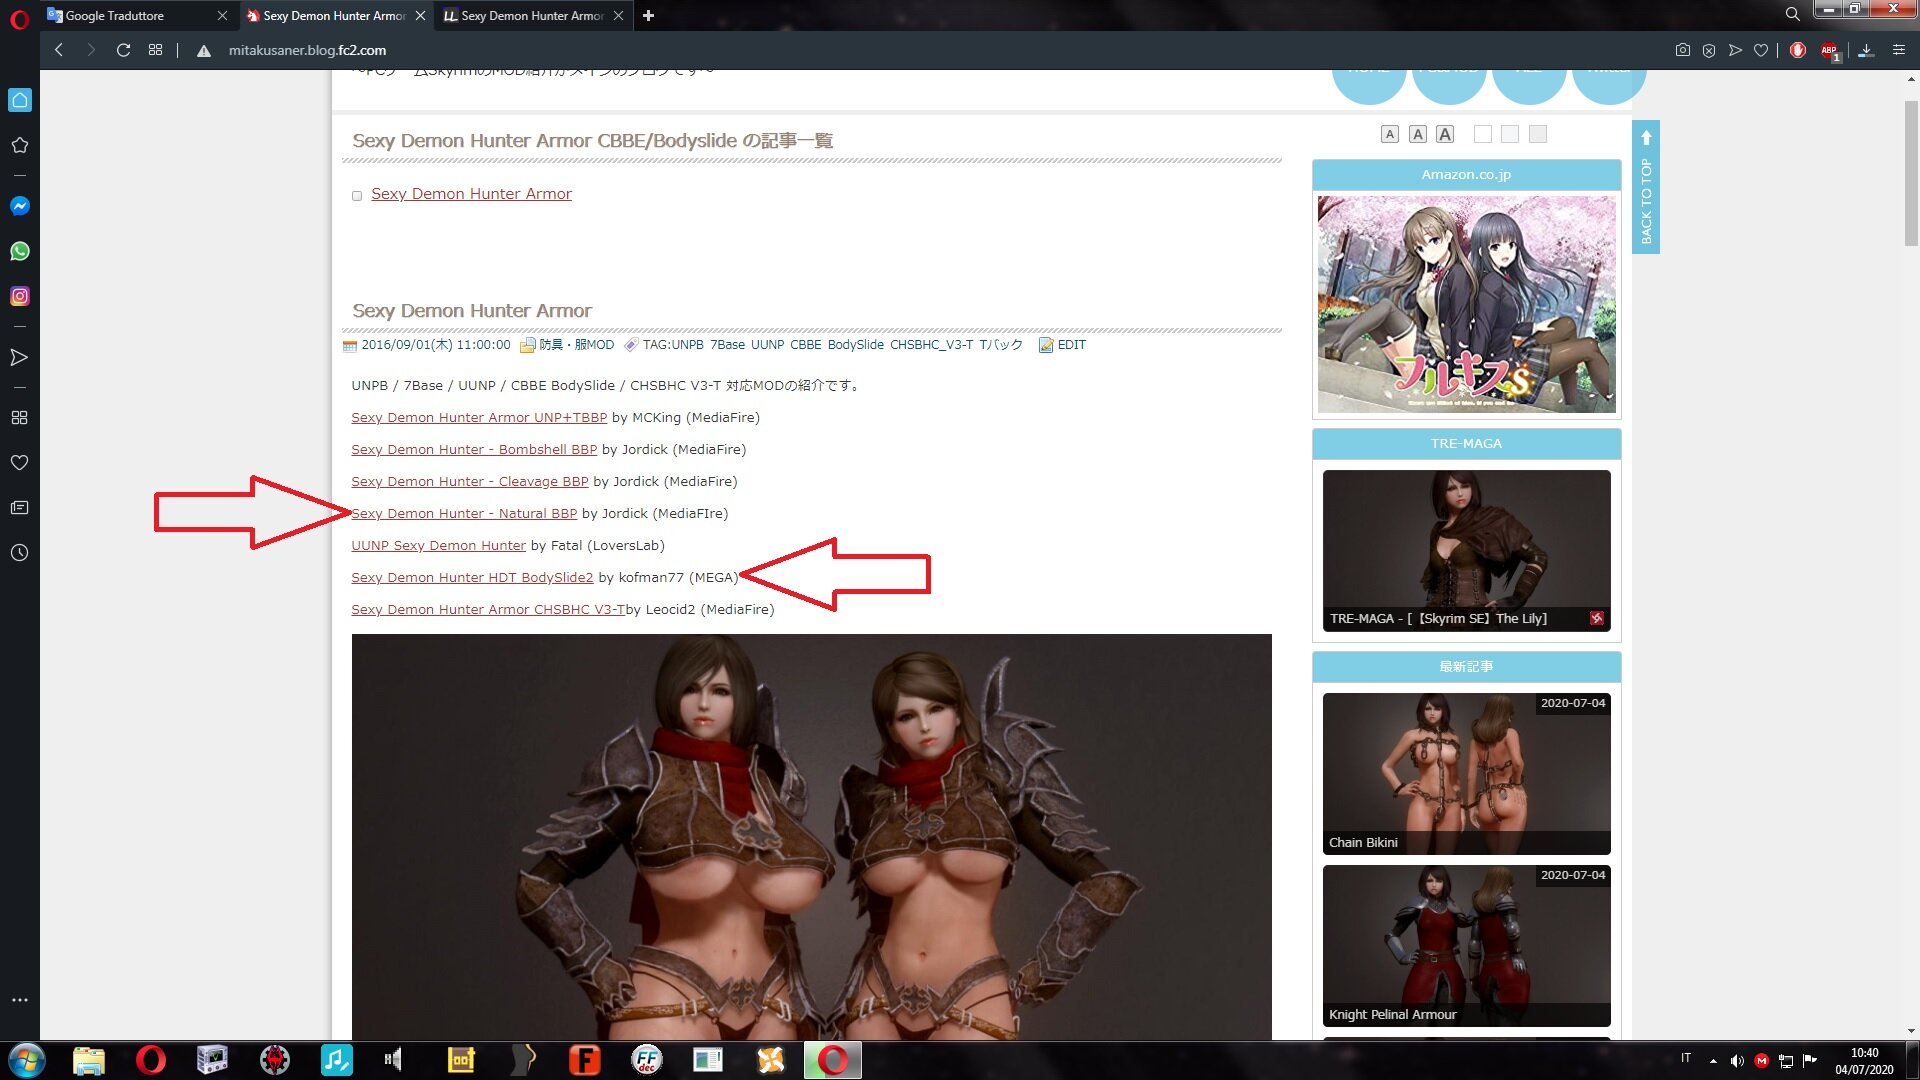Viewport: 1920px width, 1080px height.
Task: Open the 防具・服MOD category link
Action: click(x=576, y=345)
